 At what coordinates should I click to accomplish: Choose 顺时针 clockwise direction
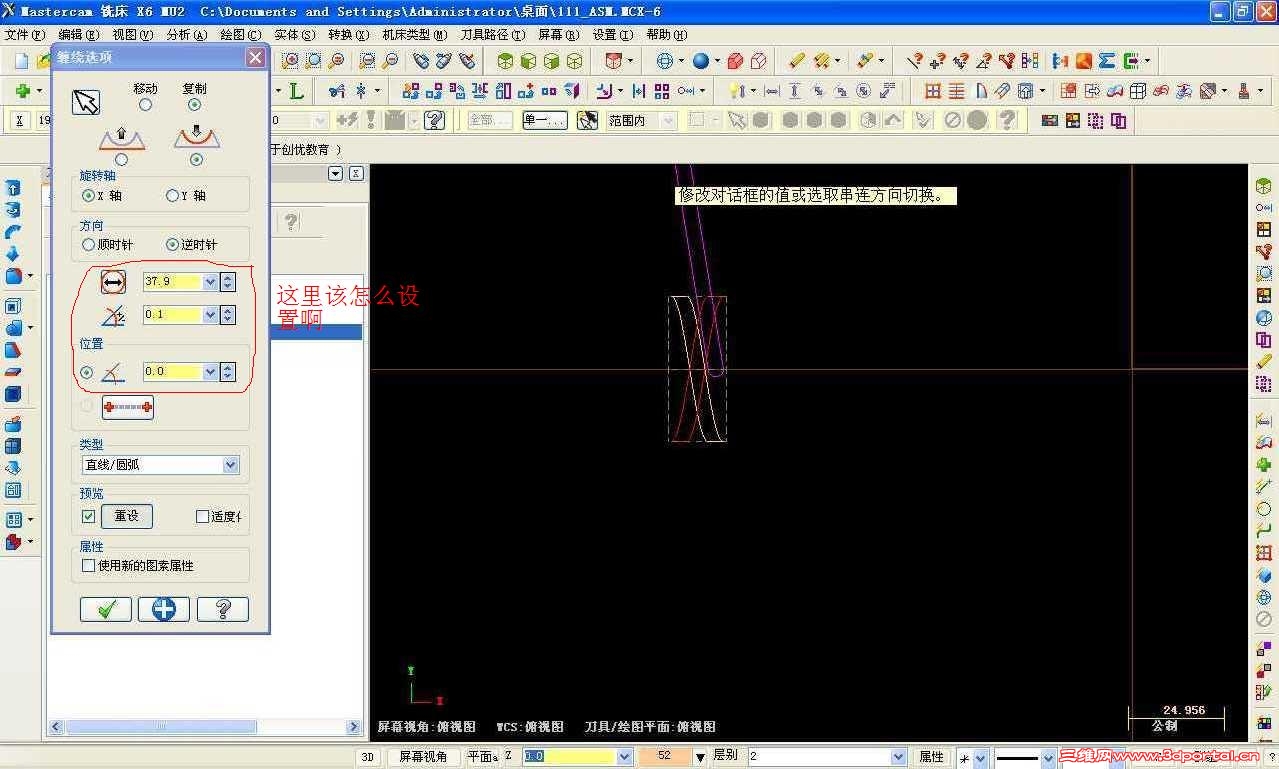pyautogui.click(x=88, y=244)
